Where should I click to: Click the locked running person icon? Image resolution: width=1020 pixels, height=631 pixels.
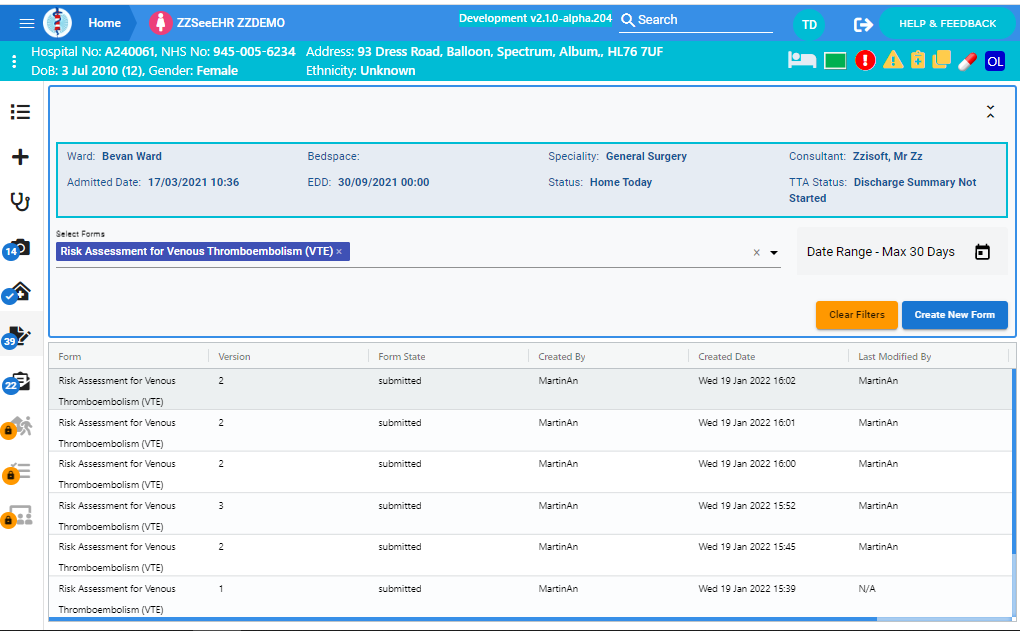pyautogui.click(x=18, y=427)
